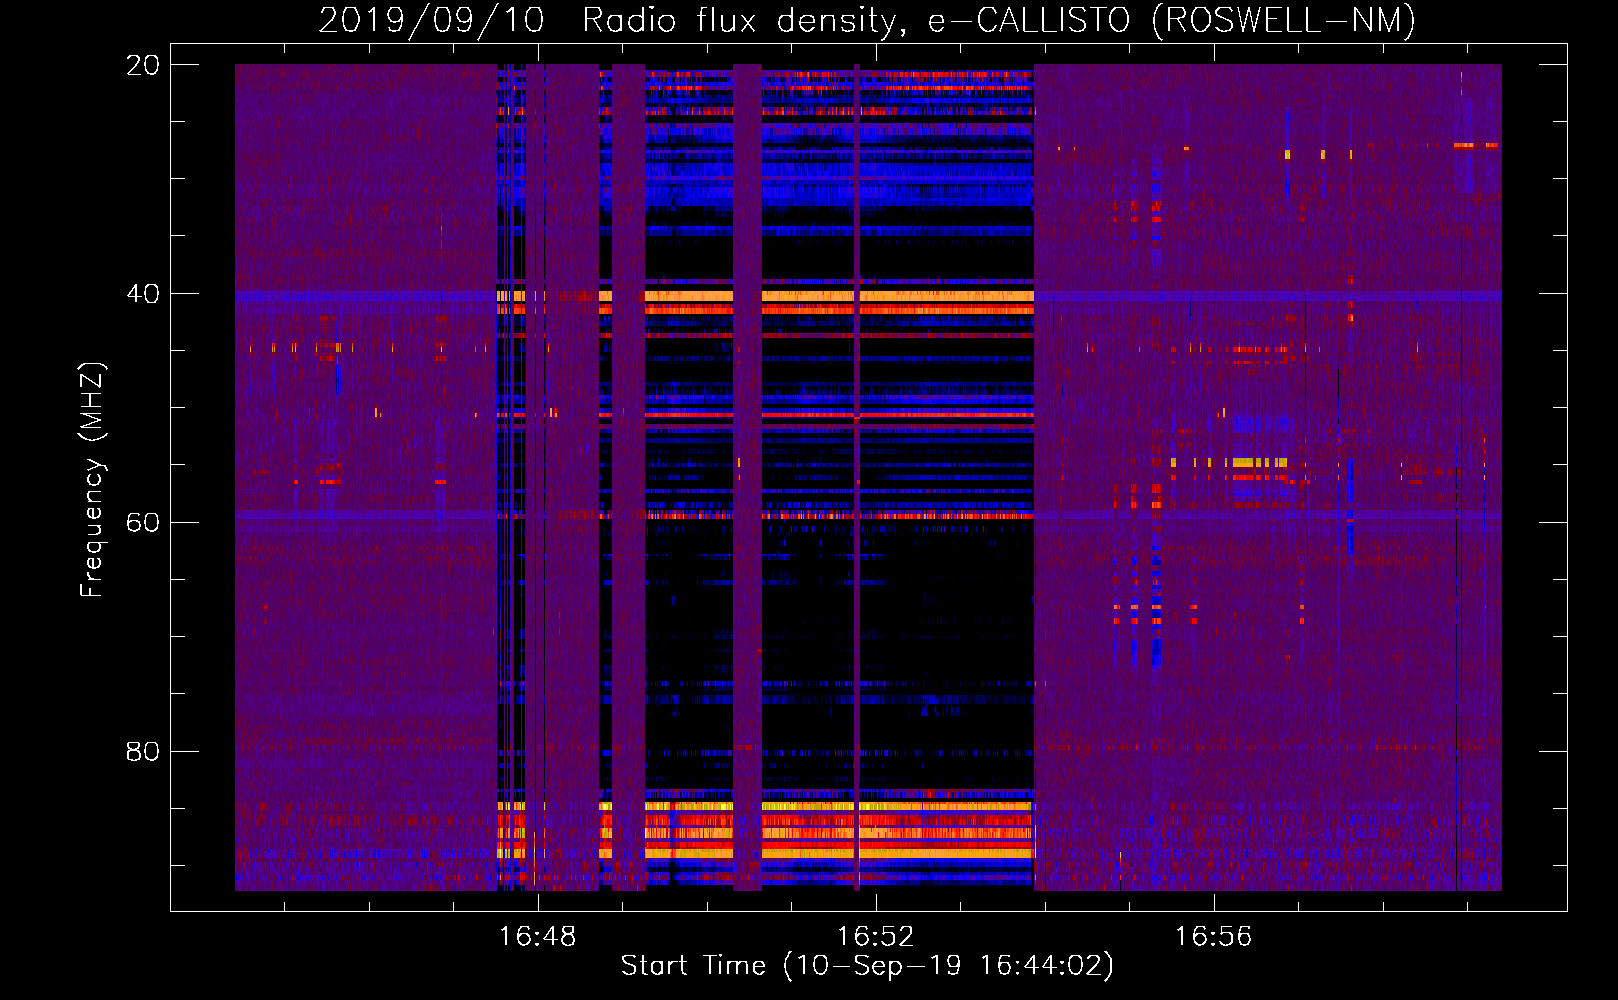Viewport: 1618px width, 1000px height.
Task: Click the 16:52 time tick label
Action: 876,937
